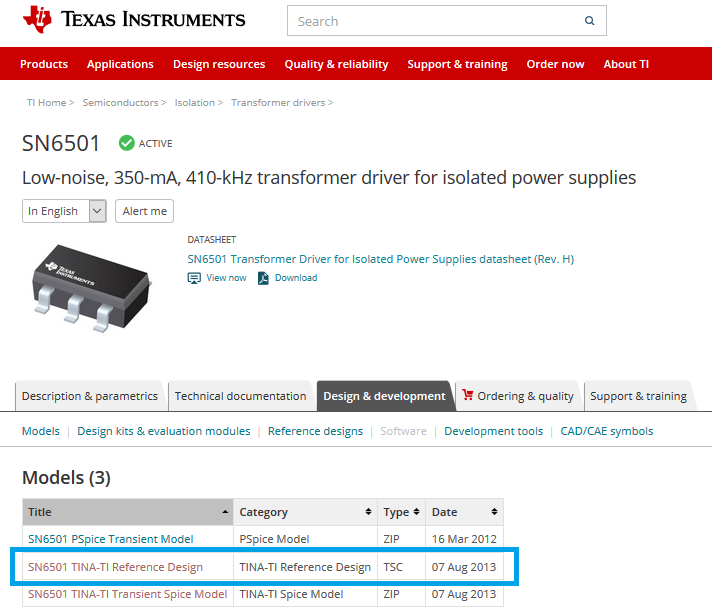Viewport: 712px width, 614px height.
Task: Click the Models (3) heading
Action: pos(66,478)
